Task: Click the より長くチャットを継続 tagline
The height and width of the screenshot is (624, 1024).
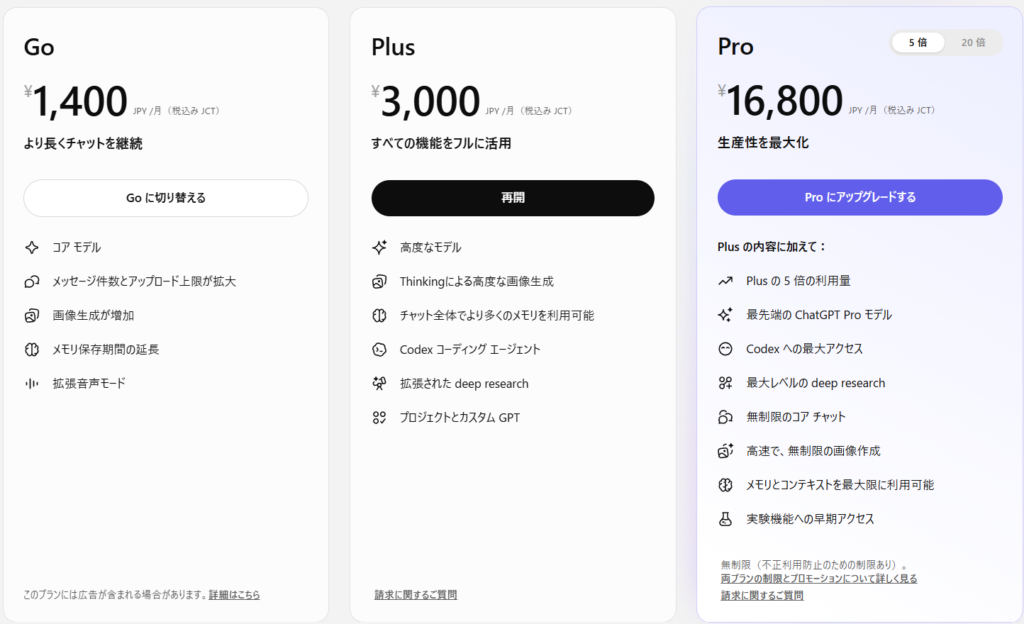Action: [x=83, y=144]
